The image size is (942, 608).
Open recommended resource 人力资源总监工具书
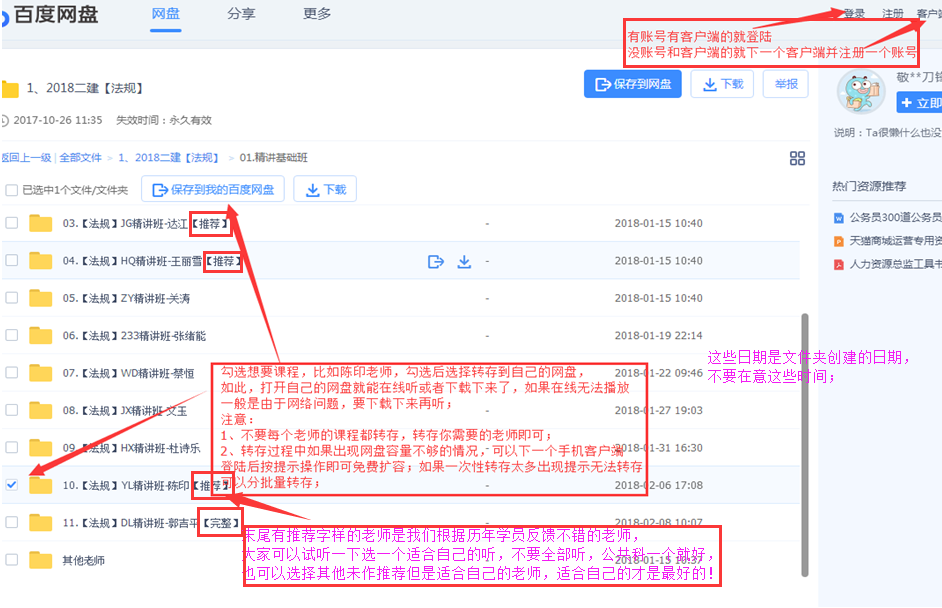(895, 264)
